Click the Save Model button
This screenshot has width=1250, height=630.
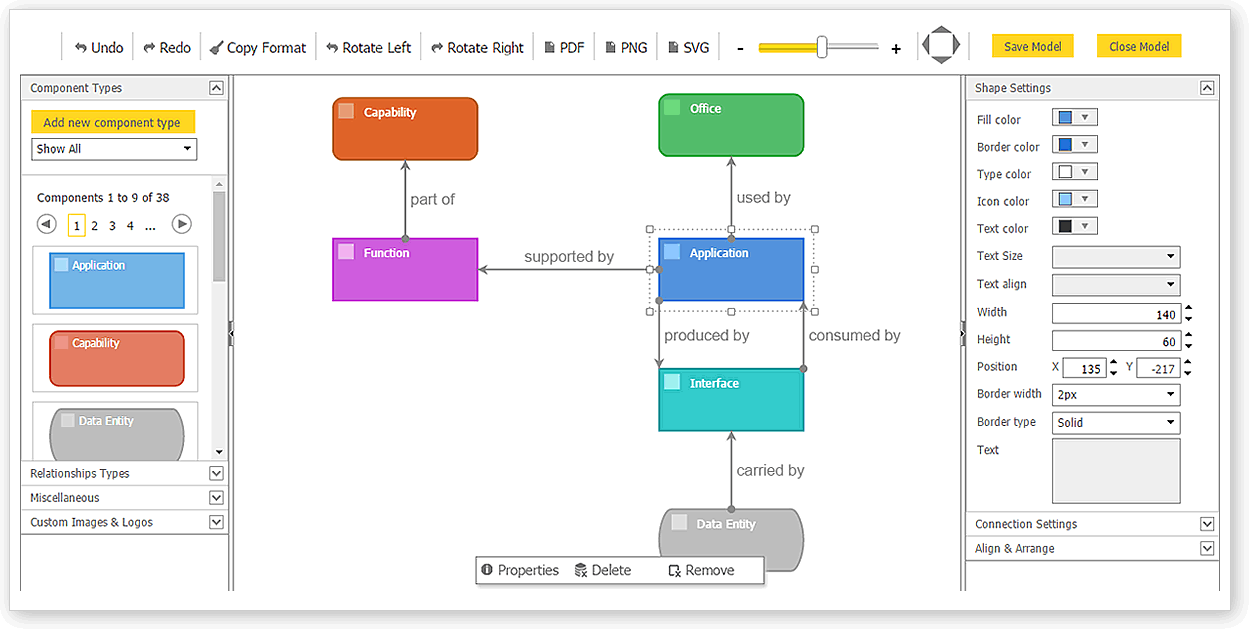[1033, 46]
